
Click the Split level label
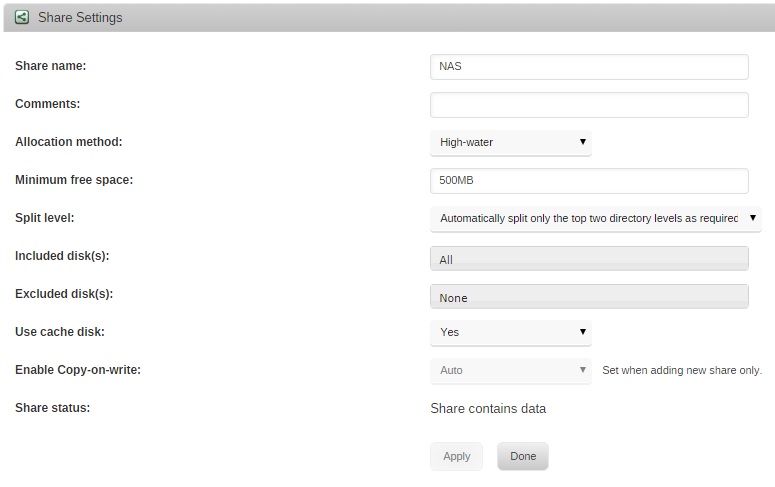[44, 218]
